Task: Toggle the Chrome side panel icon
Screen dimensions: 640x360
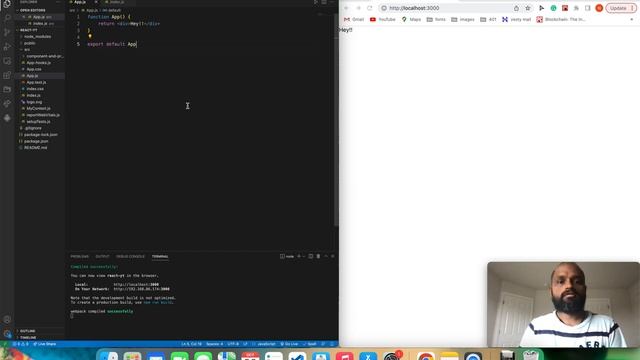Action: tap(587, 8)
